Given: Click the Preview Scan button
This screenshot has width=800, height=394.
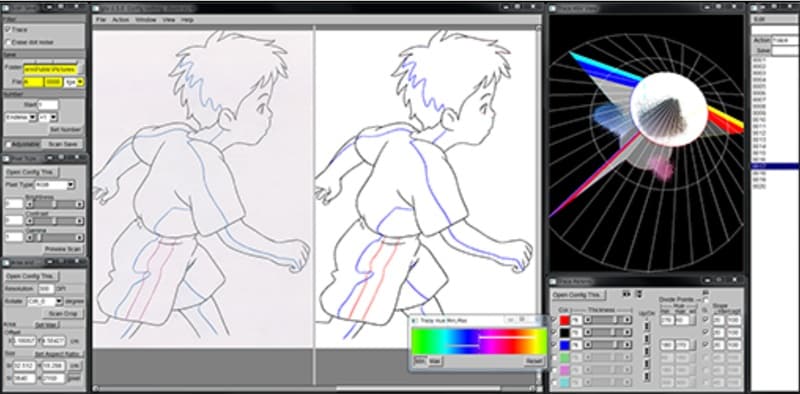Looking at the screenshot, I should [63, 250].
